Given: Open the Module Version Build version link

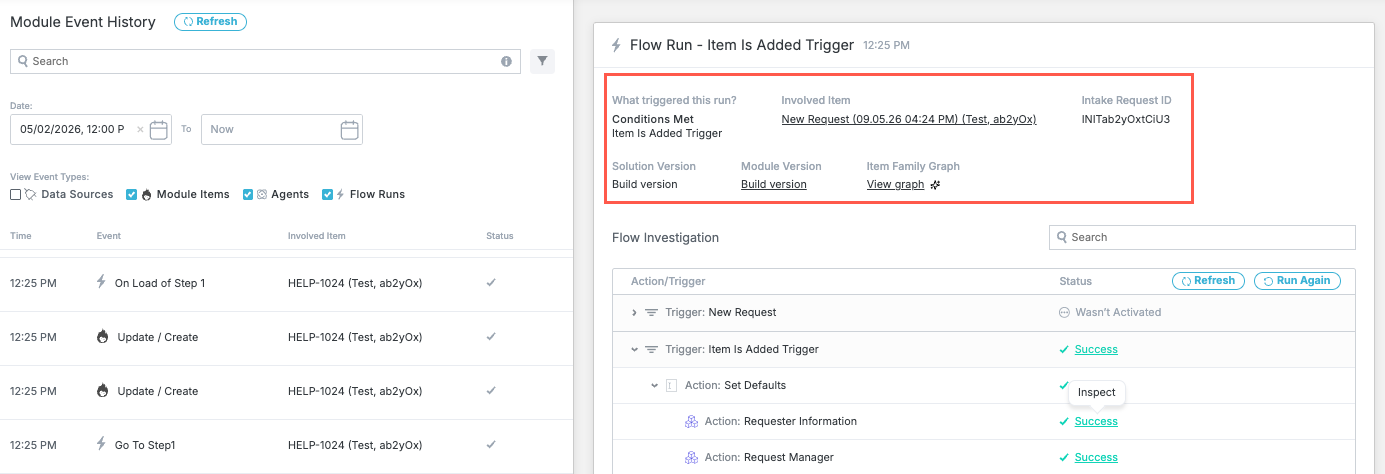Looking at the screenshot, I should pos(773,184).
